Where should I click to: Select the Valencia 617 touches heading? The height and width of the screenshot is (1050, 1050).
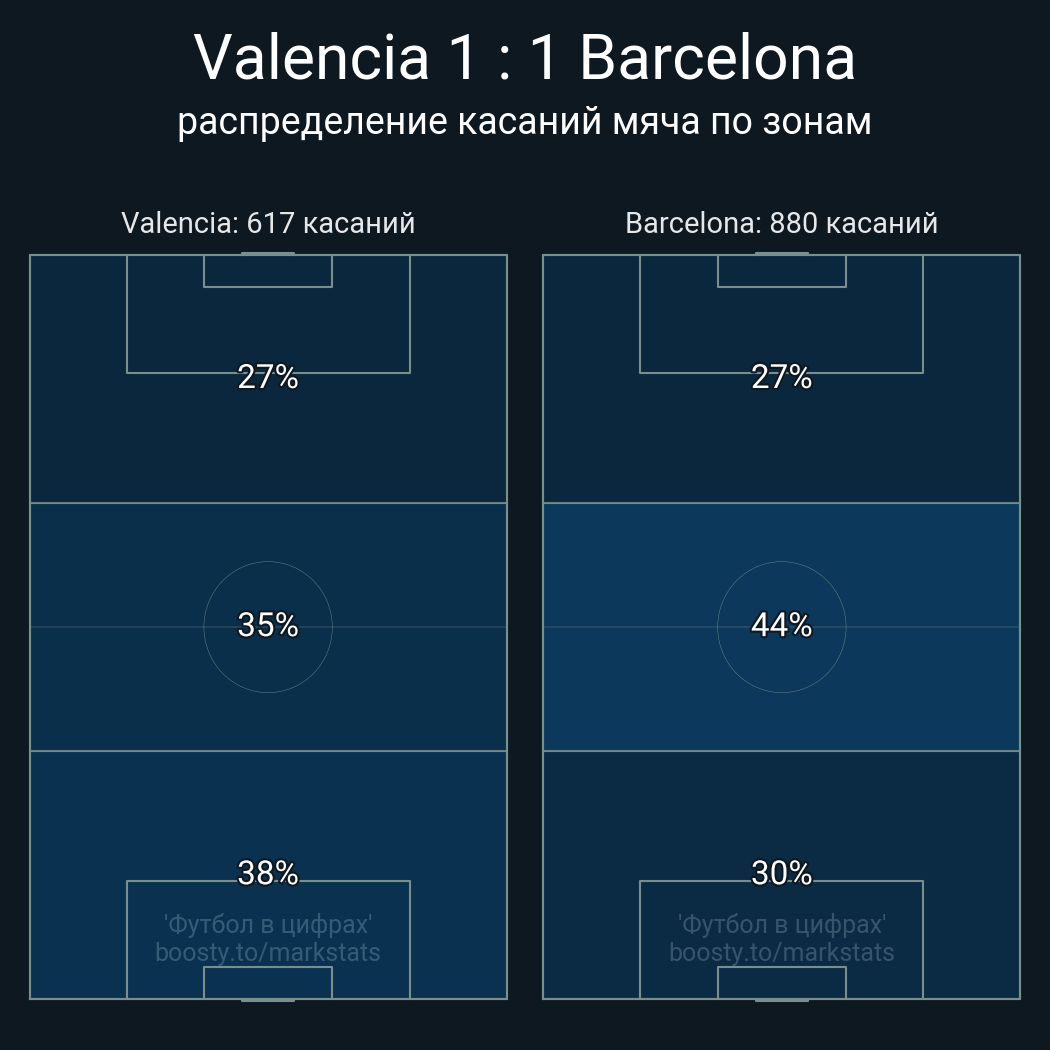[268, 223]
